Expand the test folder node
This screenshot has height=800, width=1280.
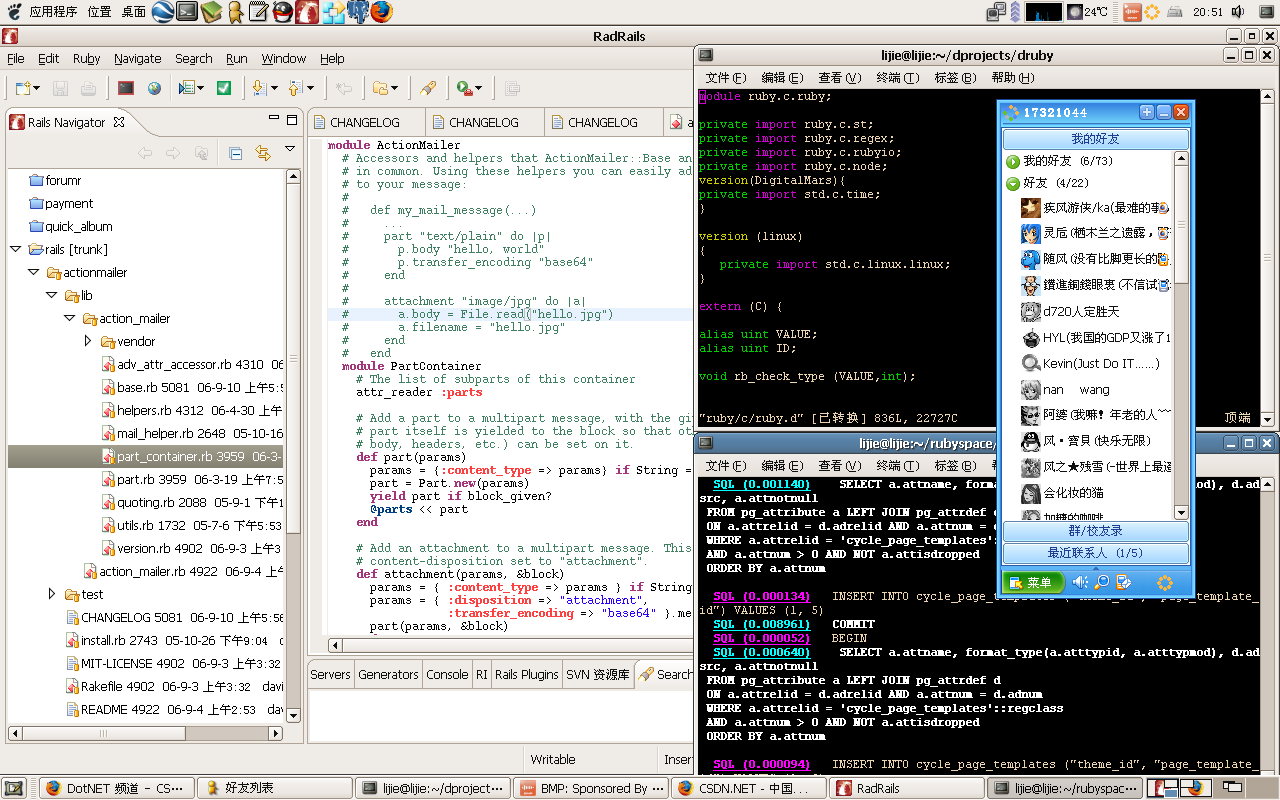52,594
